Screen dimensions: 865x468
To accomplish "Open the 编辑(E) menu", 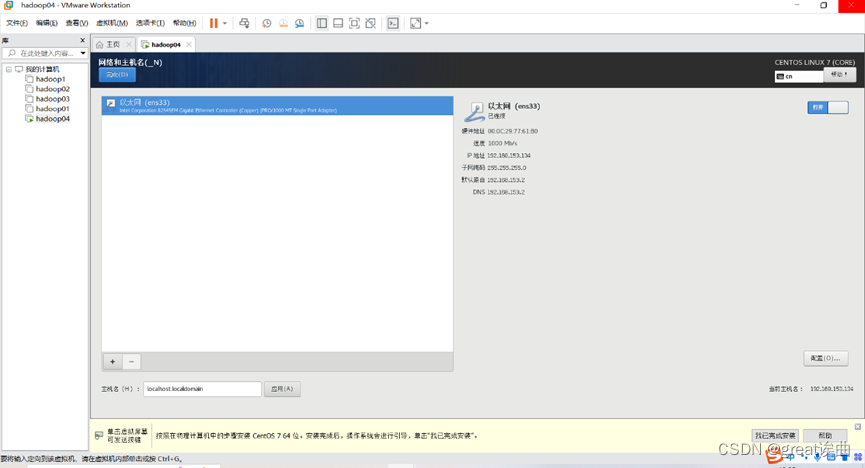I will pyautogui.click(x=46, y=23).
